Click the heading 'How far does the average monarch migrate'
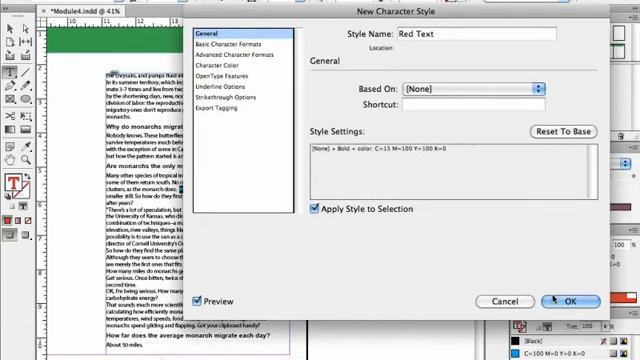Image resolution: width=640 pixels, height=360 pixels. click(188, 336)
